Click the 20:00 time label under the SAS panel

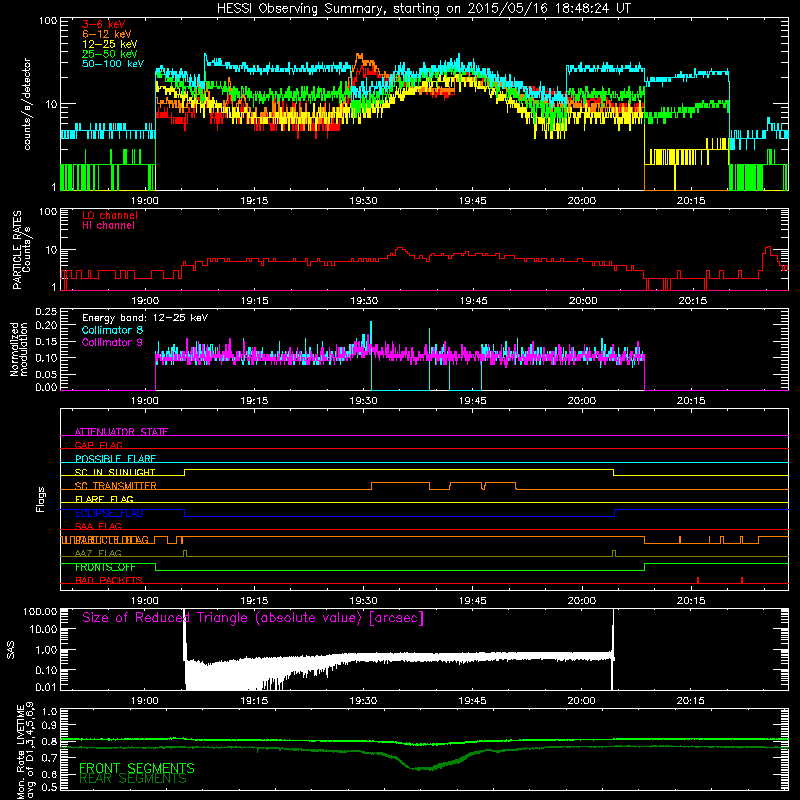(582, 701)
